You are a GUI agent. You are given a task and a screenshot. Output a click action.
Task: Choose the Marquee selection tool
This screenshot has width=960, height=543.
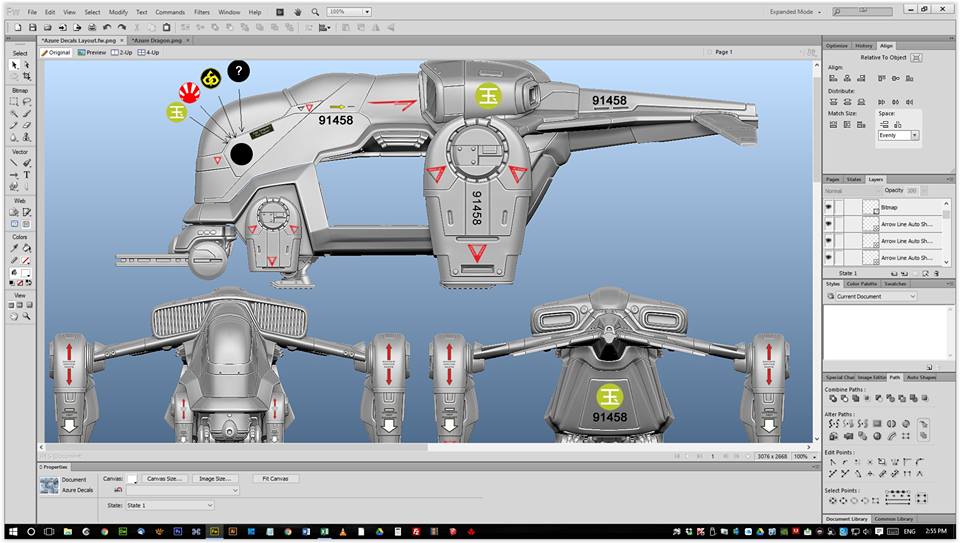(x=14, y=101)
